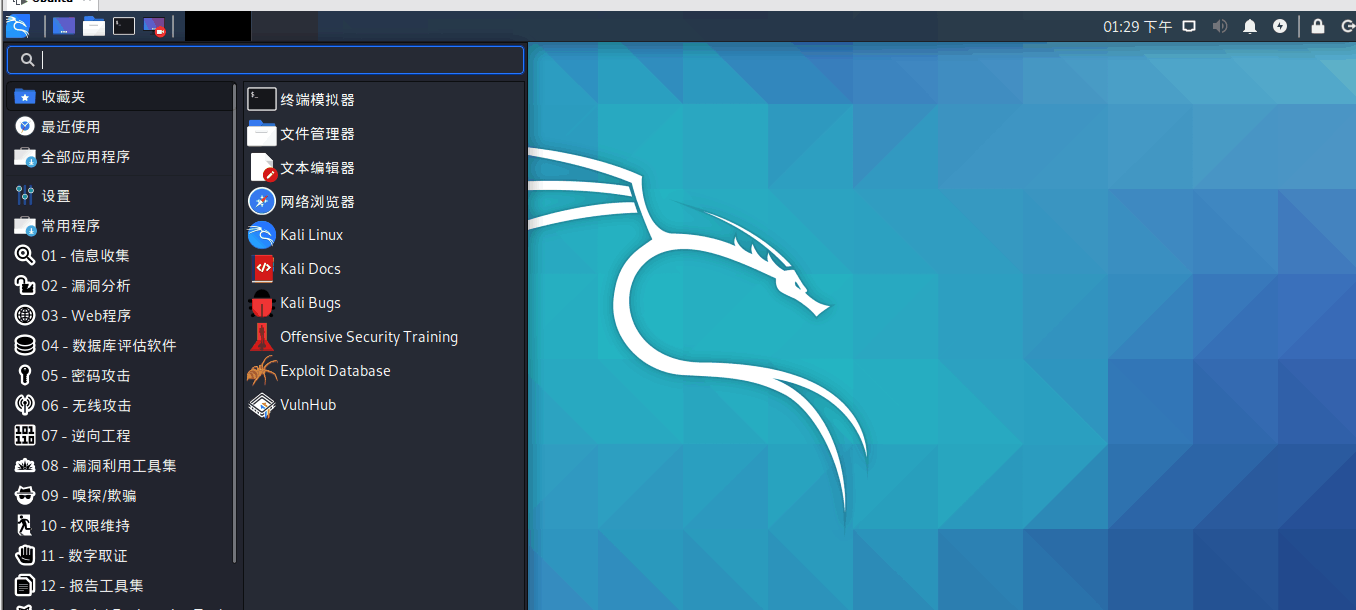Open the 常用程序 category

120,226
